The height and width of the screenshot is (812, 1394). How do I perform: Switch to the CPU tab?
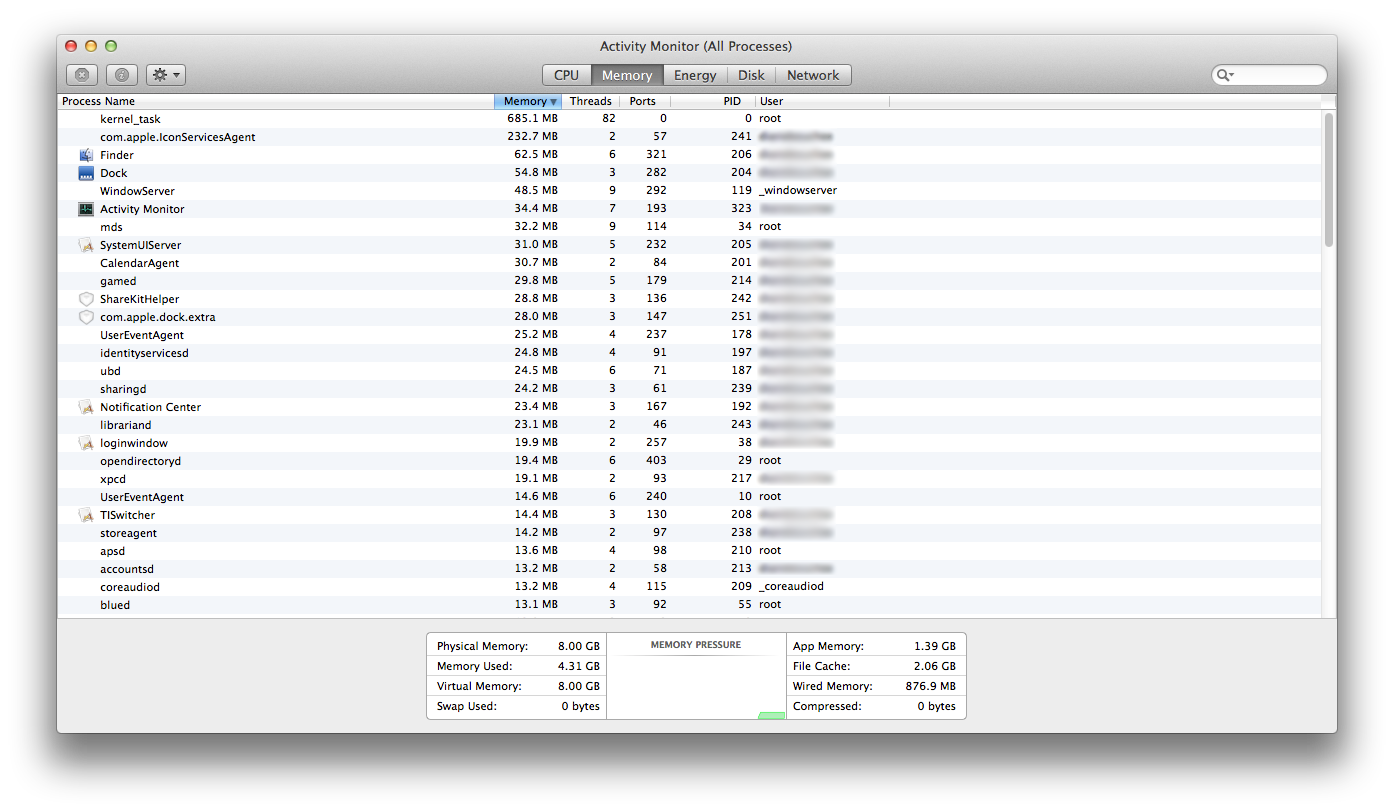[566, 75]
